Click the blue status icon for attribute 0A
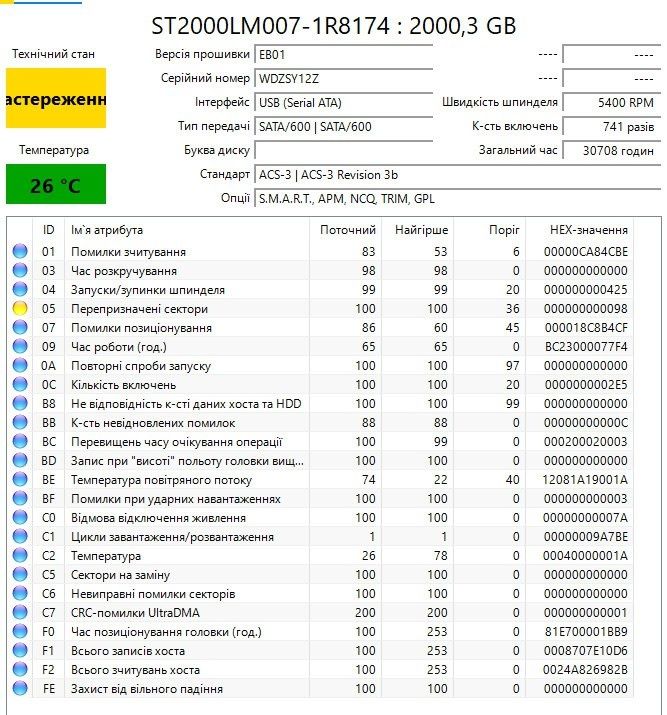Viewport: 667px width, 715px height. tap(20, 366)
